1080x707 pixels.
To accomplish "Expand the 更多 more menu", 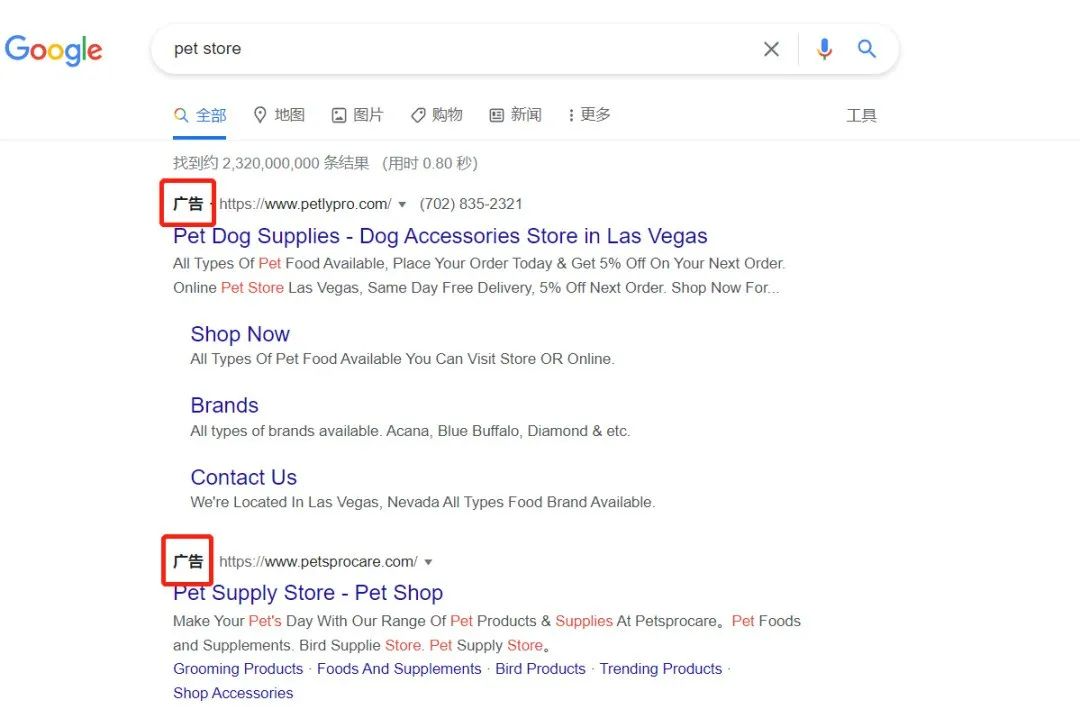I will tap(590, 115).
